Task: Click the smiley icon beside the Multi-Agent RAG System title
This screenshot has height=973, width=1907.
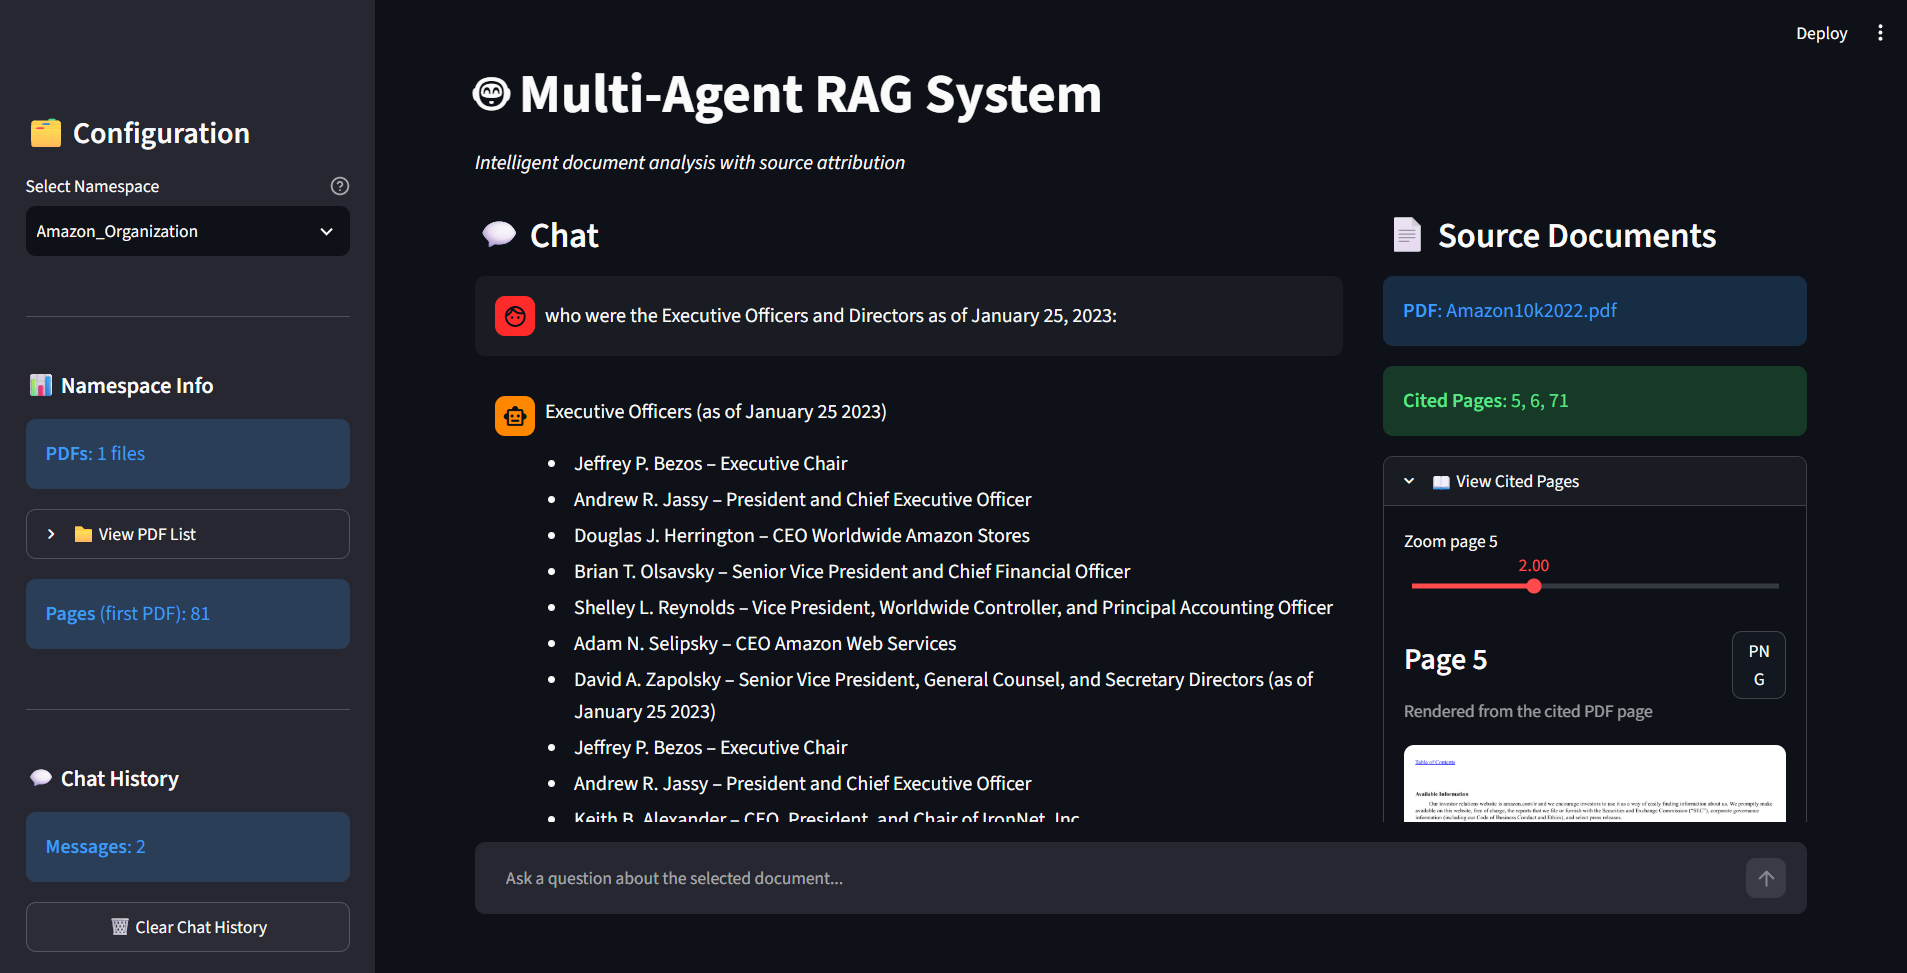Action: pos(491,94)
